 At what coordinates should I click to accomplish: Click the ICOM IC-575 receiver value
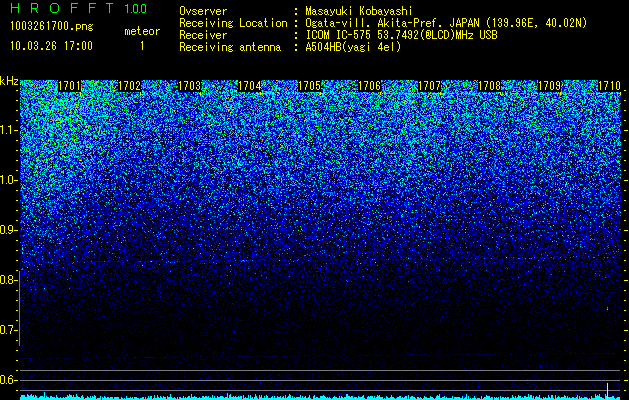(x=401, y=35)
